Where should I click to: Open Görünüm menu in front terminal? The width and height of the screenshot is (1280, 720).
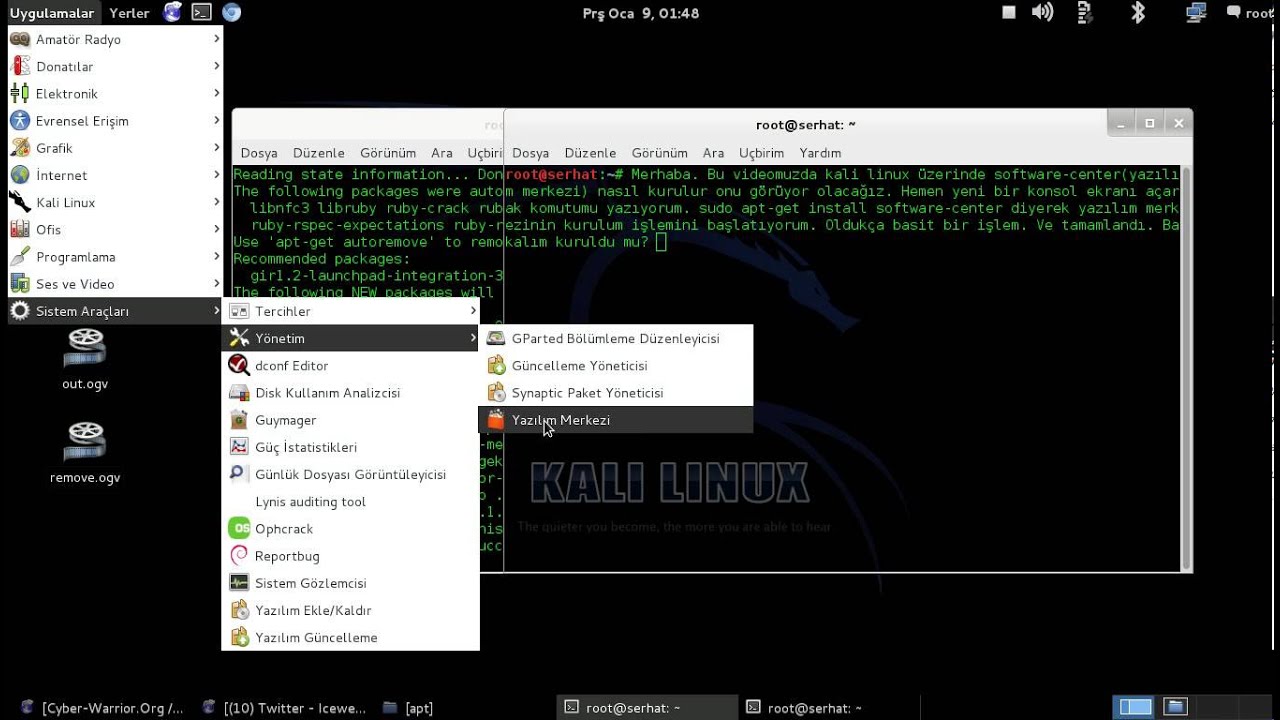pos(659,153)
